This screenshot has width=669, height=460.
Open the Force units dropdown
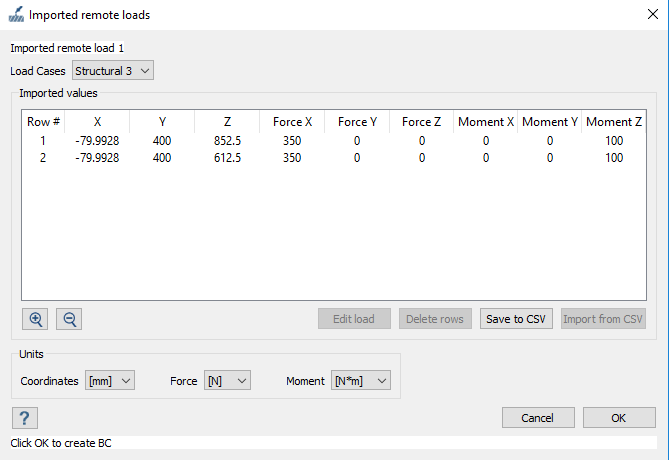(x=226, y=381)
